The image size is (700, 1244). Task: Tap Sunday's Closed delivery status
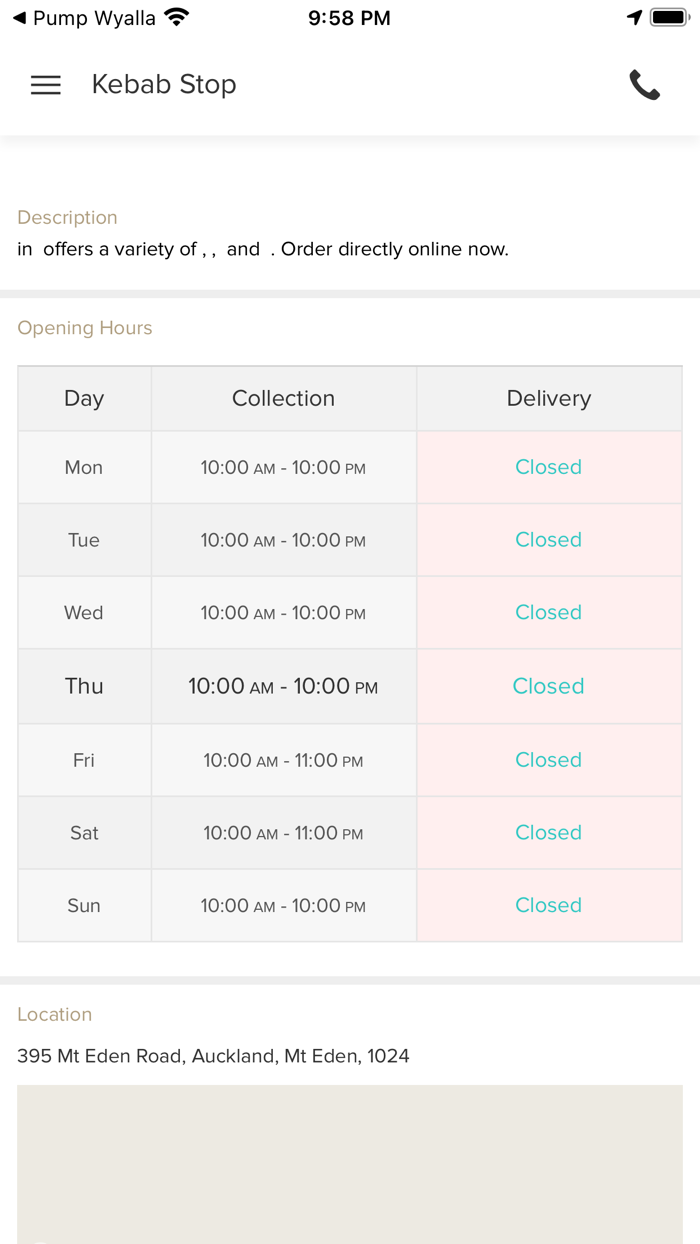coord(548,905)
